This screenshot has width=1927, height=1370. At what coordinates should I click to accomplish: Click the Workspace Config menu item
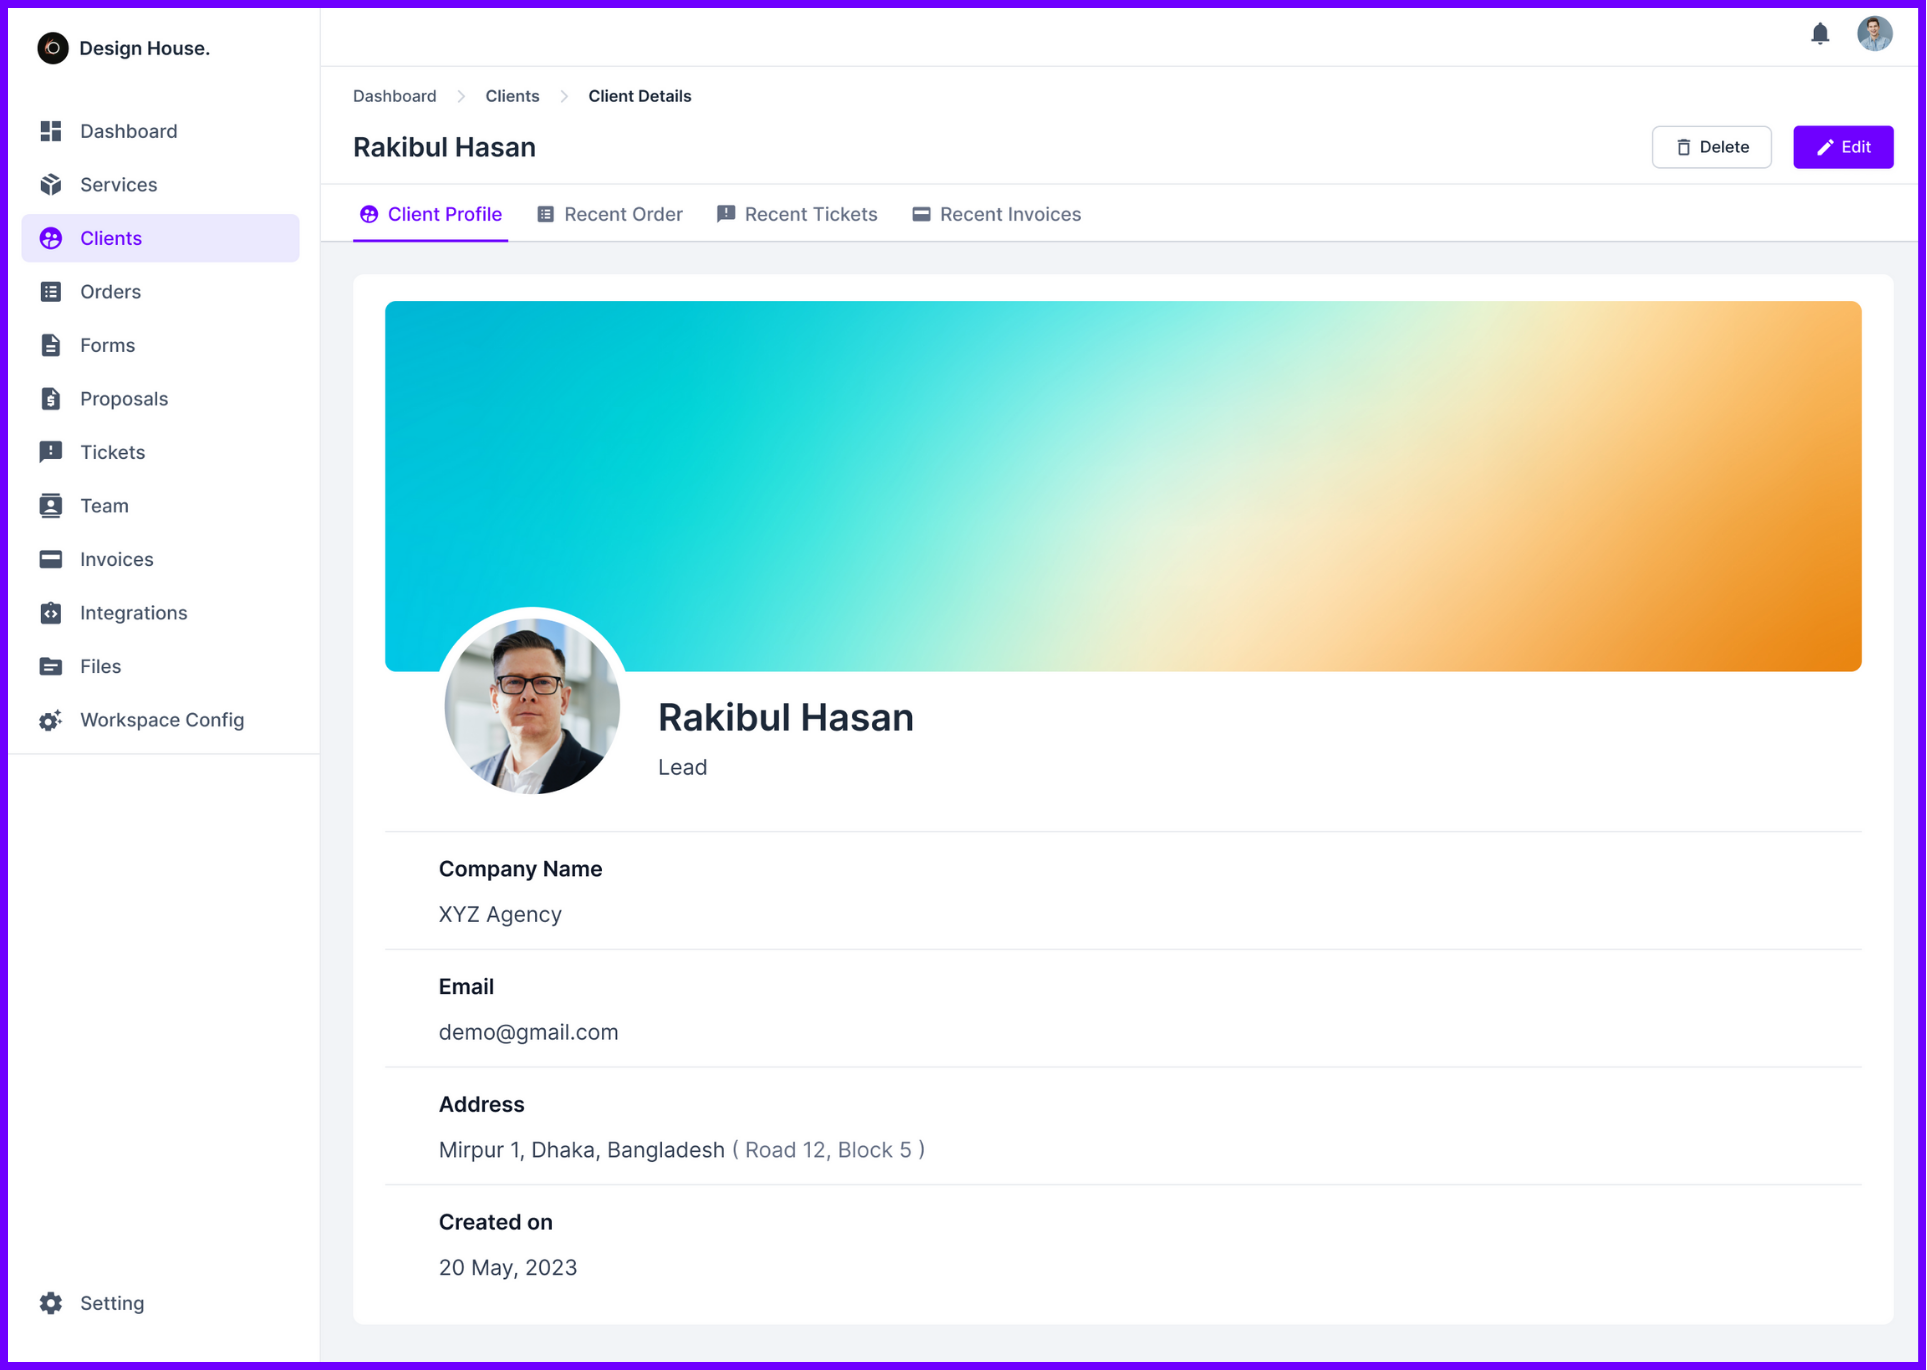(162, 719)
